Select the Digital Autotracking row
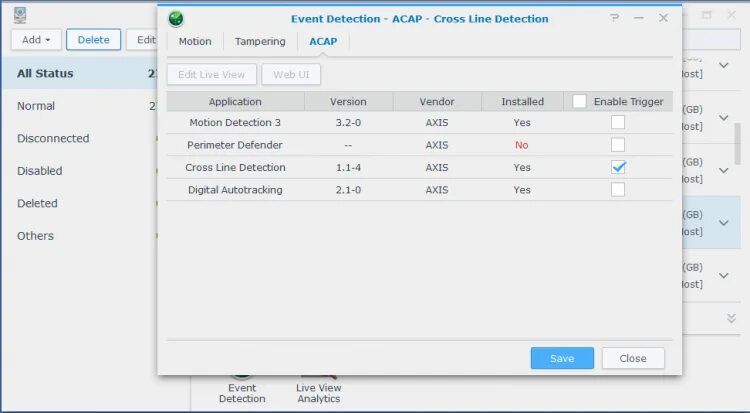The width and height of the screenshot is (750, 413). point(419,190)
